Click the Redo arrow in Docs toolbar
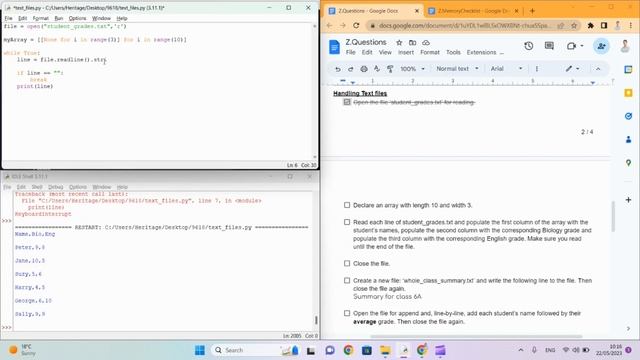 (x=351, y=69)
